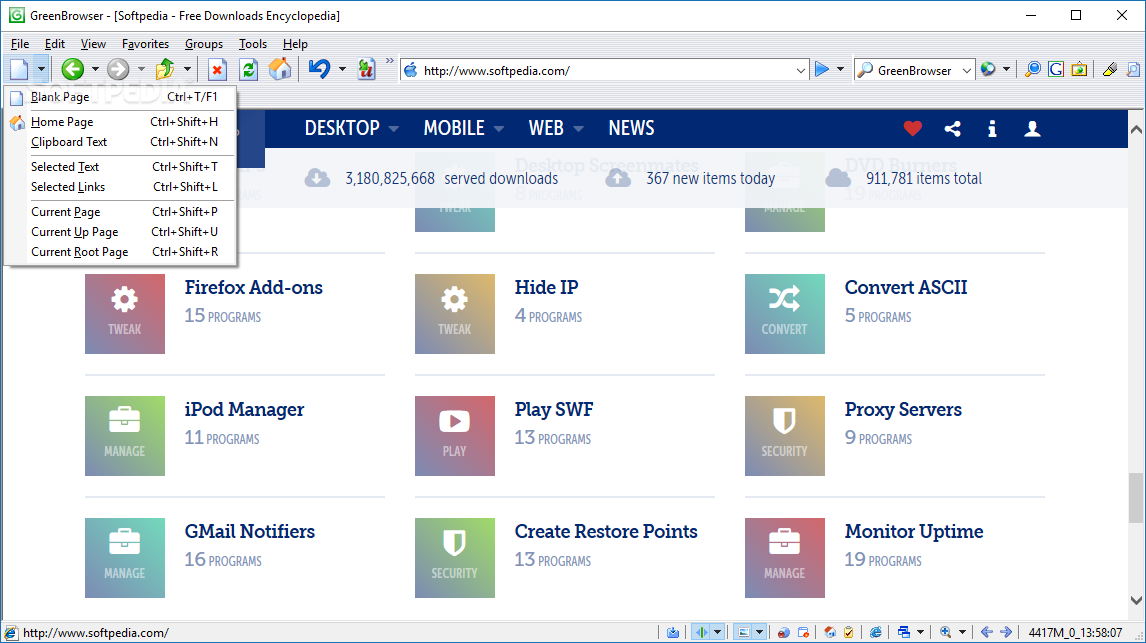
Task: Click the info icon in Softpedia header
Action: pyautogui.click(x=992, y=129)
